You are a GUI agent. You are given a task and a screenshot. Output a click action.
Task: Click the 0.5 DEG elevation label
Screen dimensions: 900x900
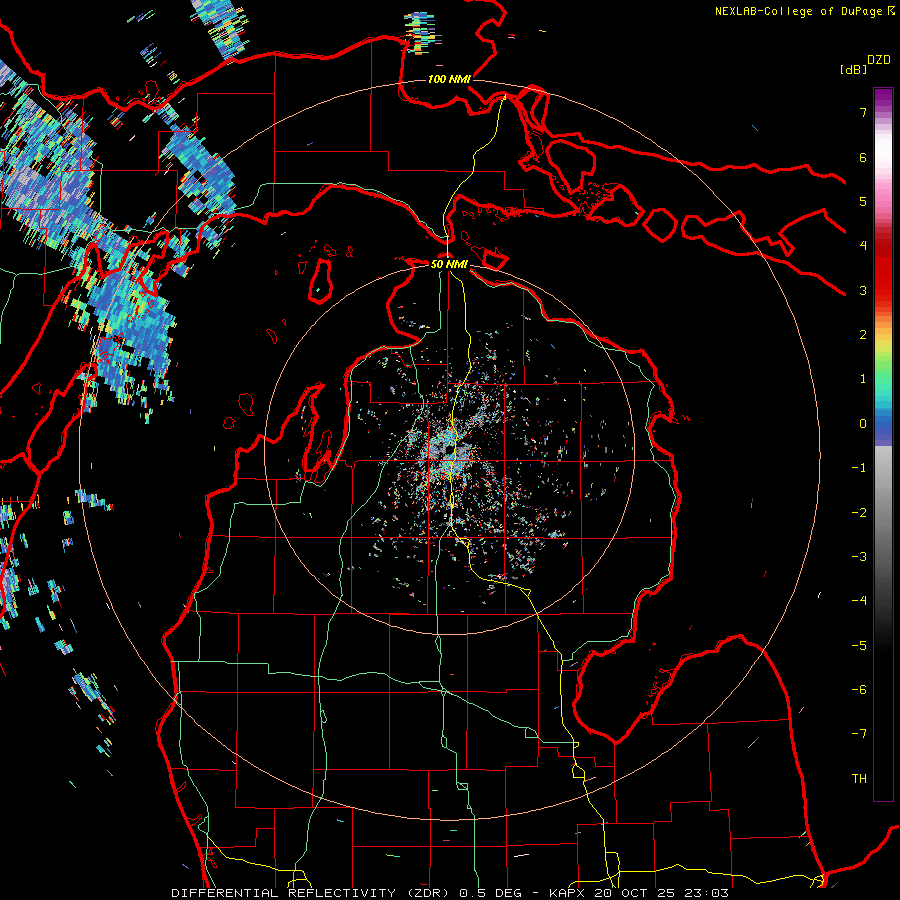tap(490, 893)
